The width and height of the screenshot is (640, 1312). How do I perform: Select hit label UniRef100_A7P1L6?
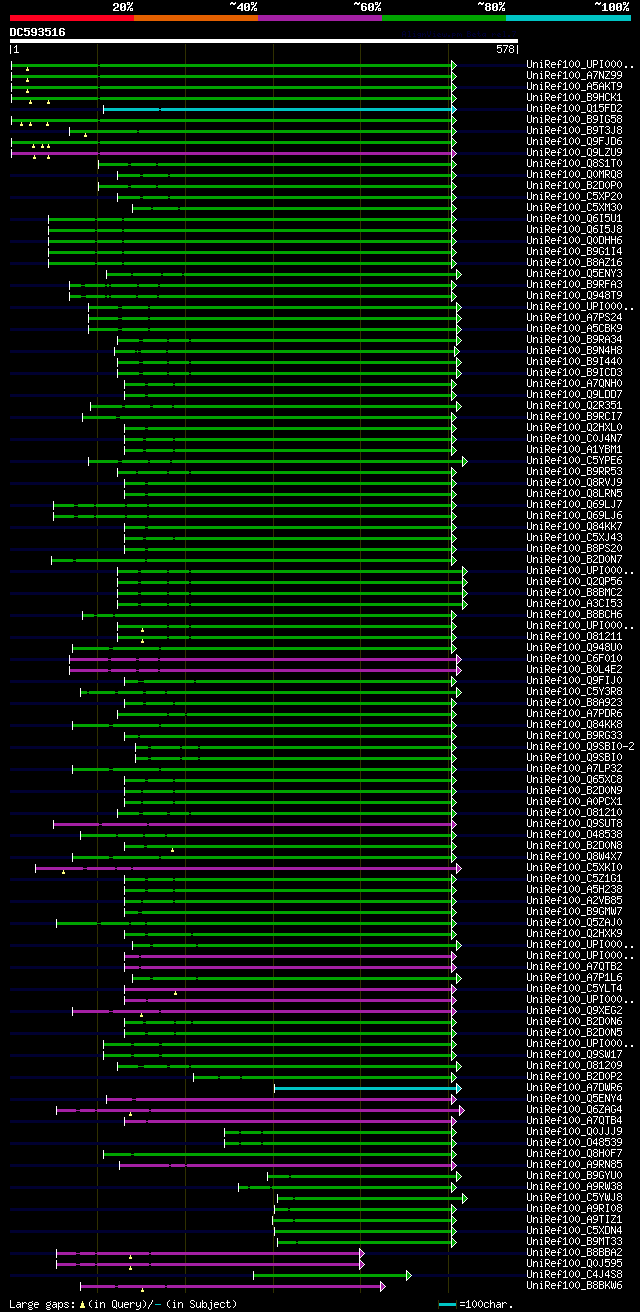click(574, 978)
